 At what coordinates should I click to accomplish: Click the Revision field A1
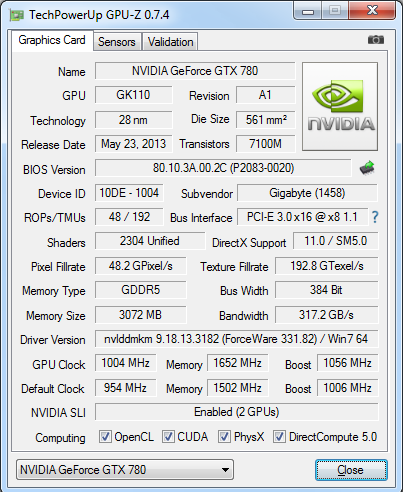(266, 95)
